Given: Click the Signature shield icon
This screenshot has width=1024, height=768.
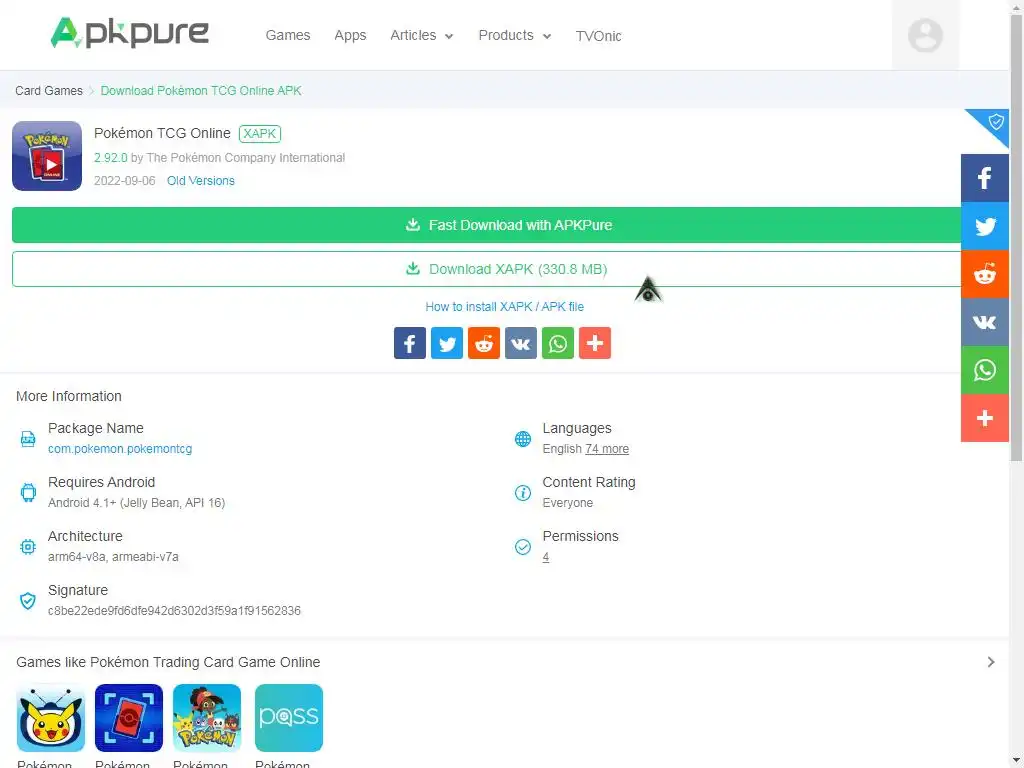Looking at the screenshot, I should [28, 601].
